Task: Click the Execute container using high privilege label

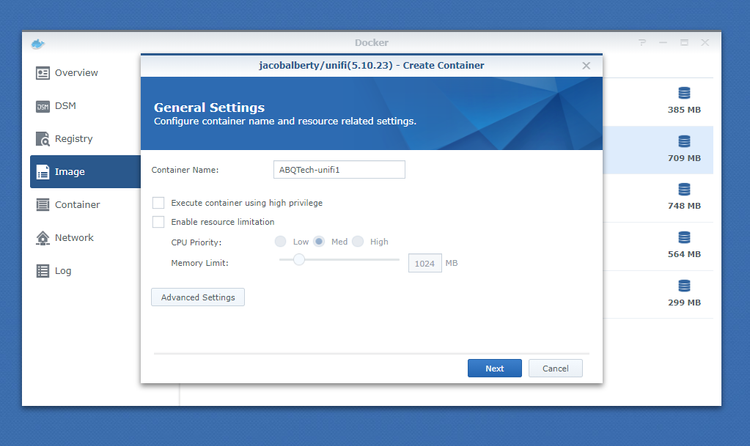Action: [247, 203]
